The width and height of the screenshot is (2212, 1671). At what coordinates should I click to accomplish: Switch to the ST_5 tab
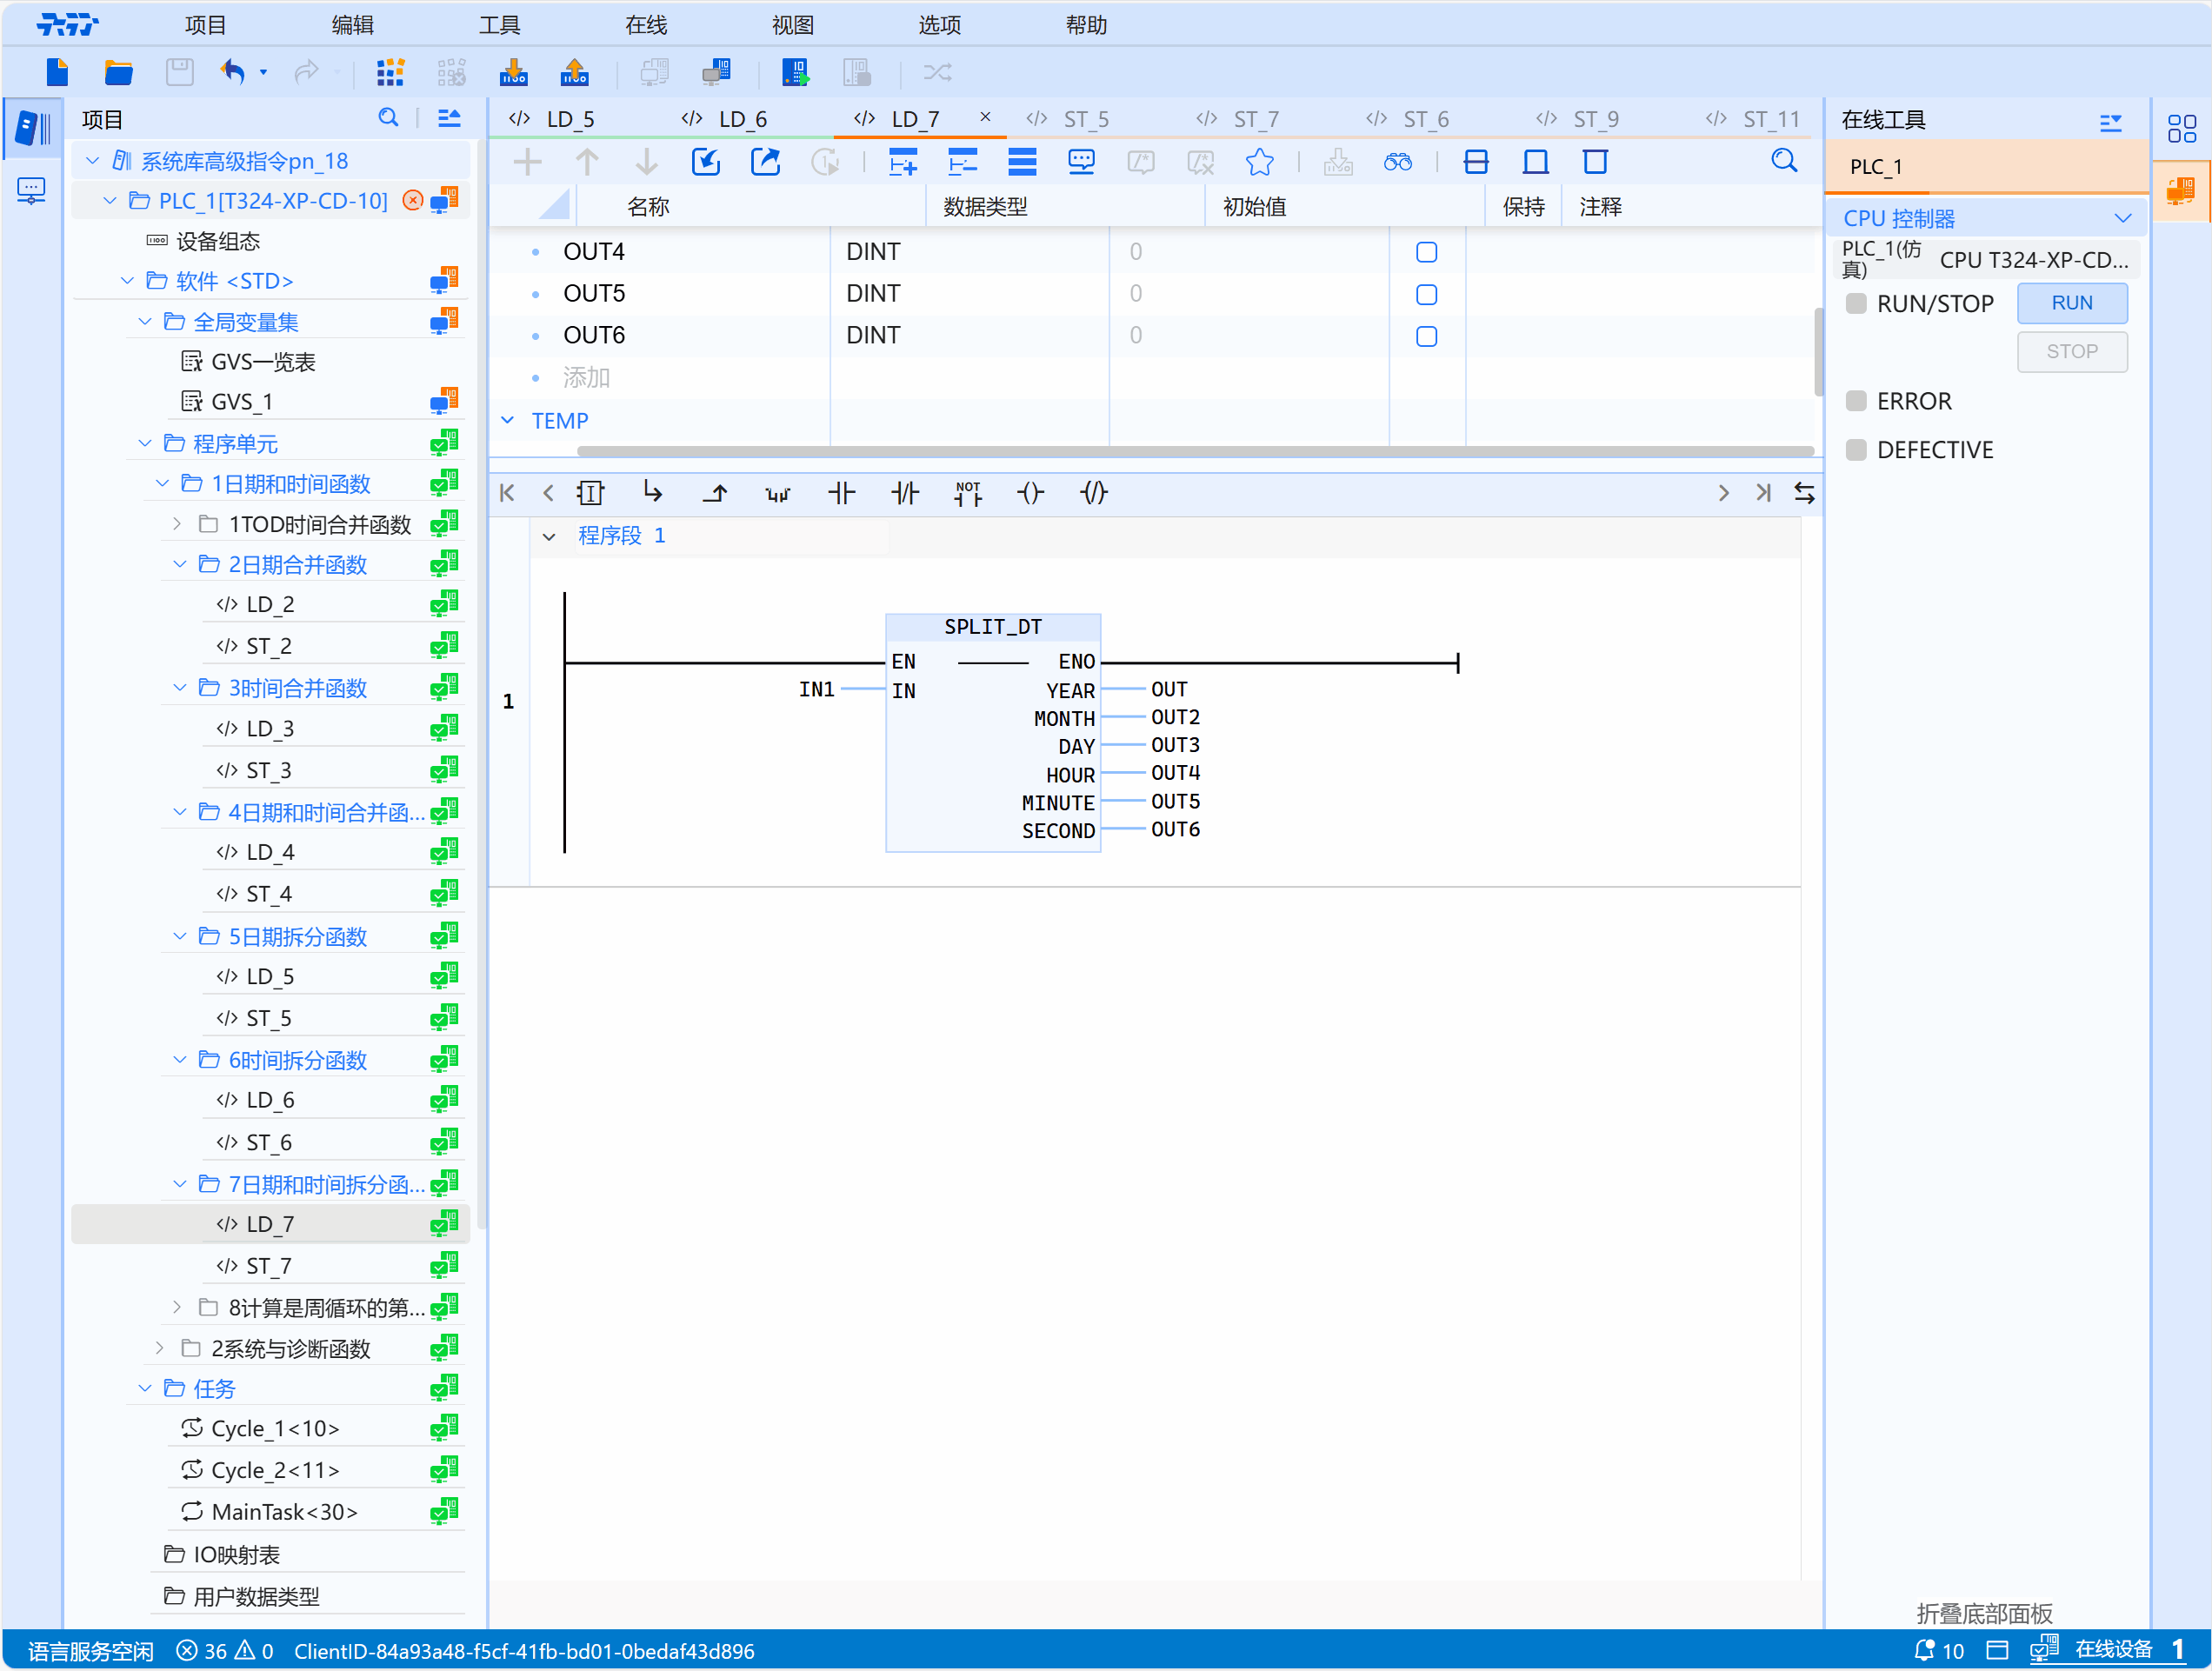click(x=1085, y=119)
